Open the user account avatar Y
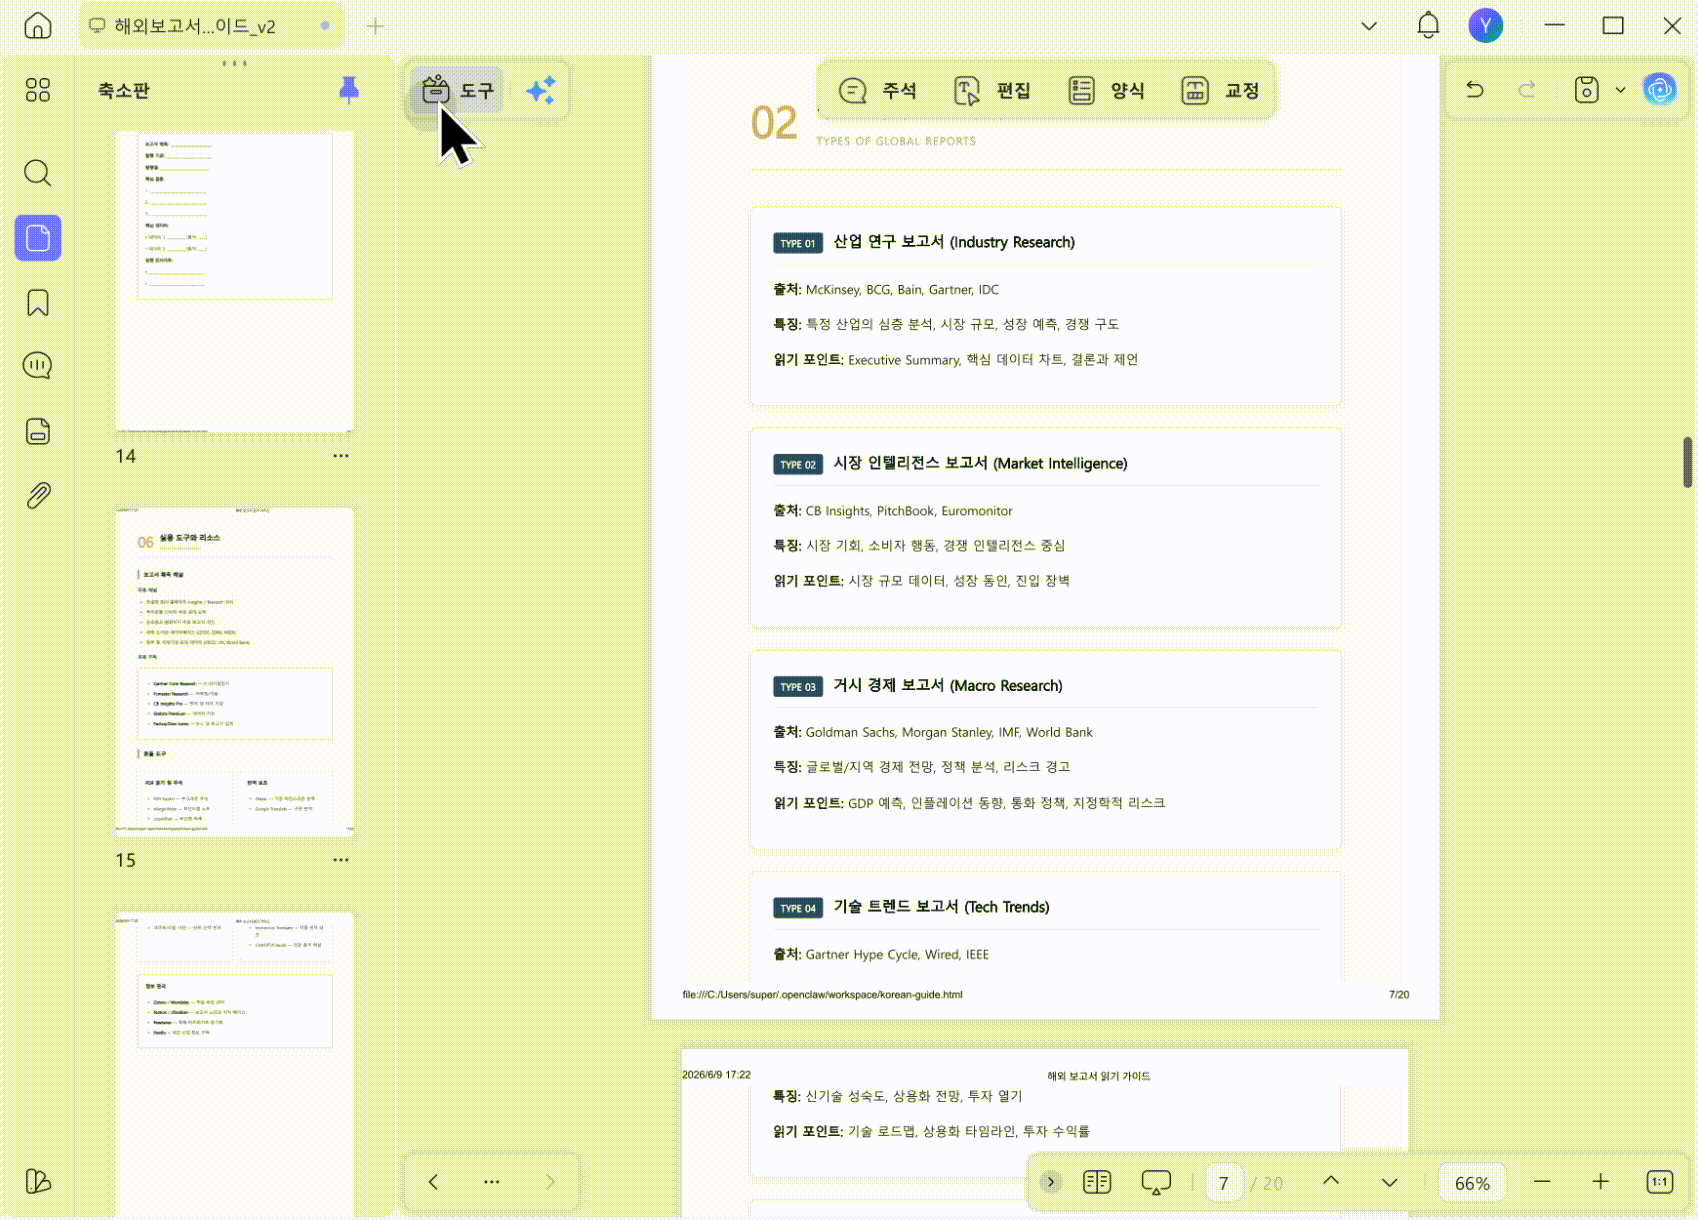Viewport: 1698px width, 1220px height. [1486, 25]
